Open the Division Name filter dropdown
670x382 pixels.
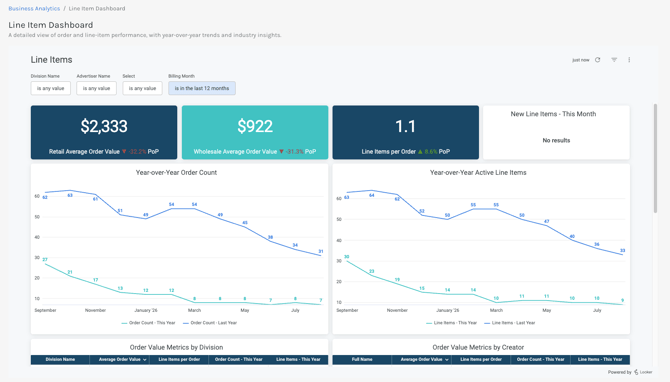[x=50, y=88]
